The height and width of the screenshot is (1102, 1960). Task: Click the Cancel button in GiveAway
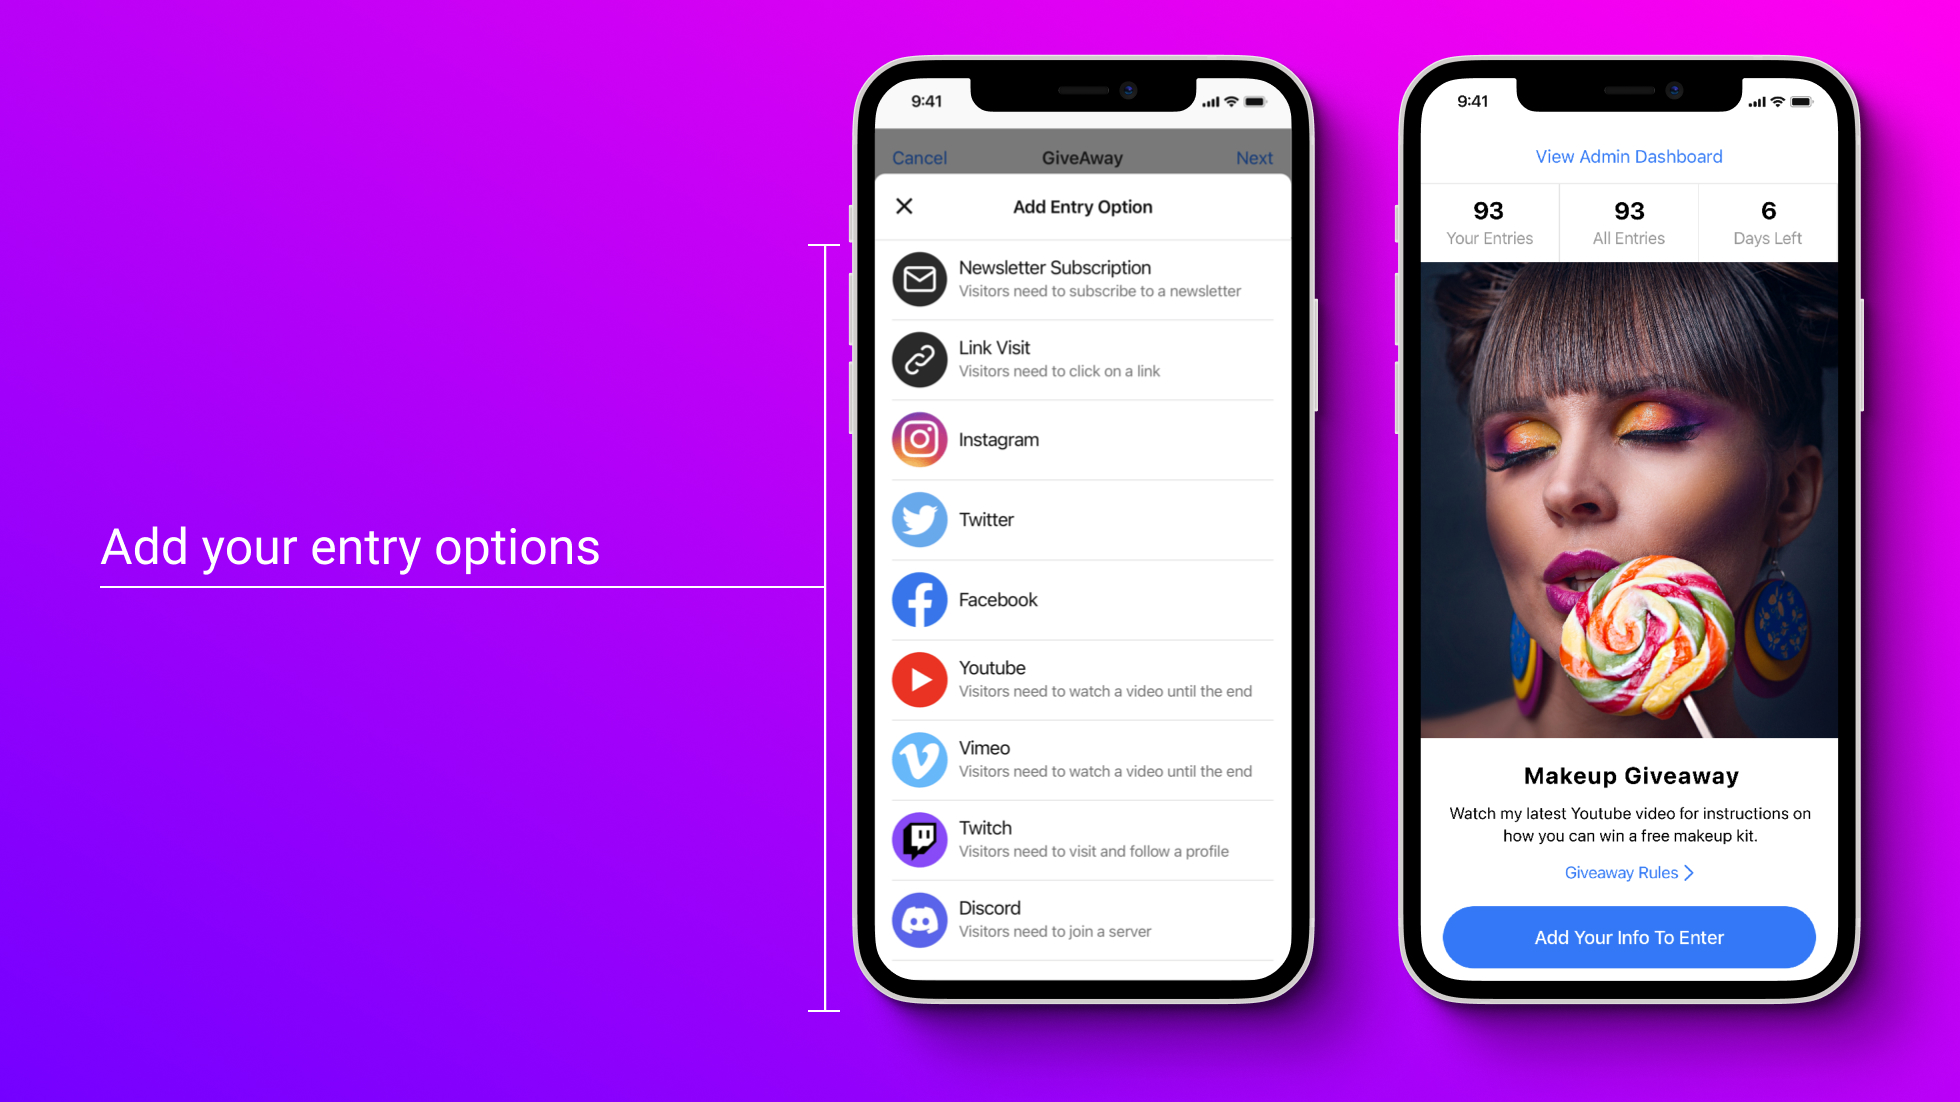pyautogui.click(x=919, y=157)
